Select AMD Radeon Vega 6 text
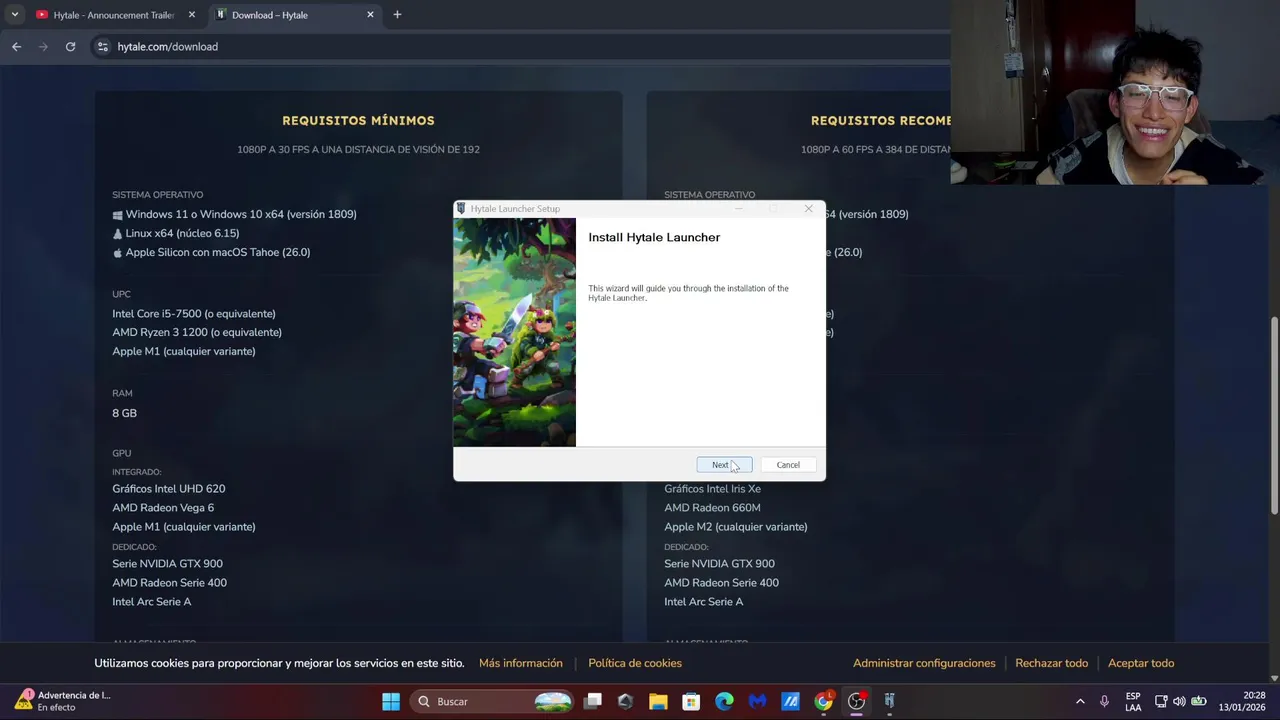 [x=163, y=508]
